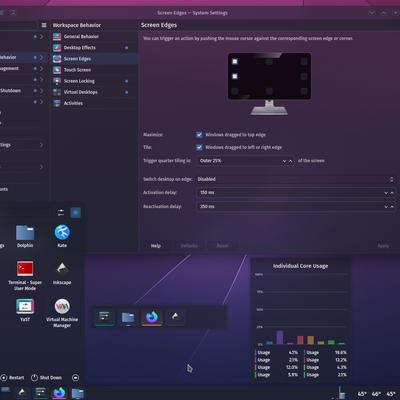Select top-left corner on monitor preview
The width and height of the screenshot is (400, 400).
click(x=235, y=61)
